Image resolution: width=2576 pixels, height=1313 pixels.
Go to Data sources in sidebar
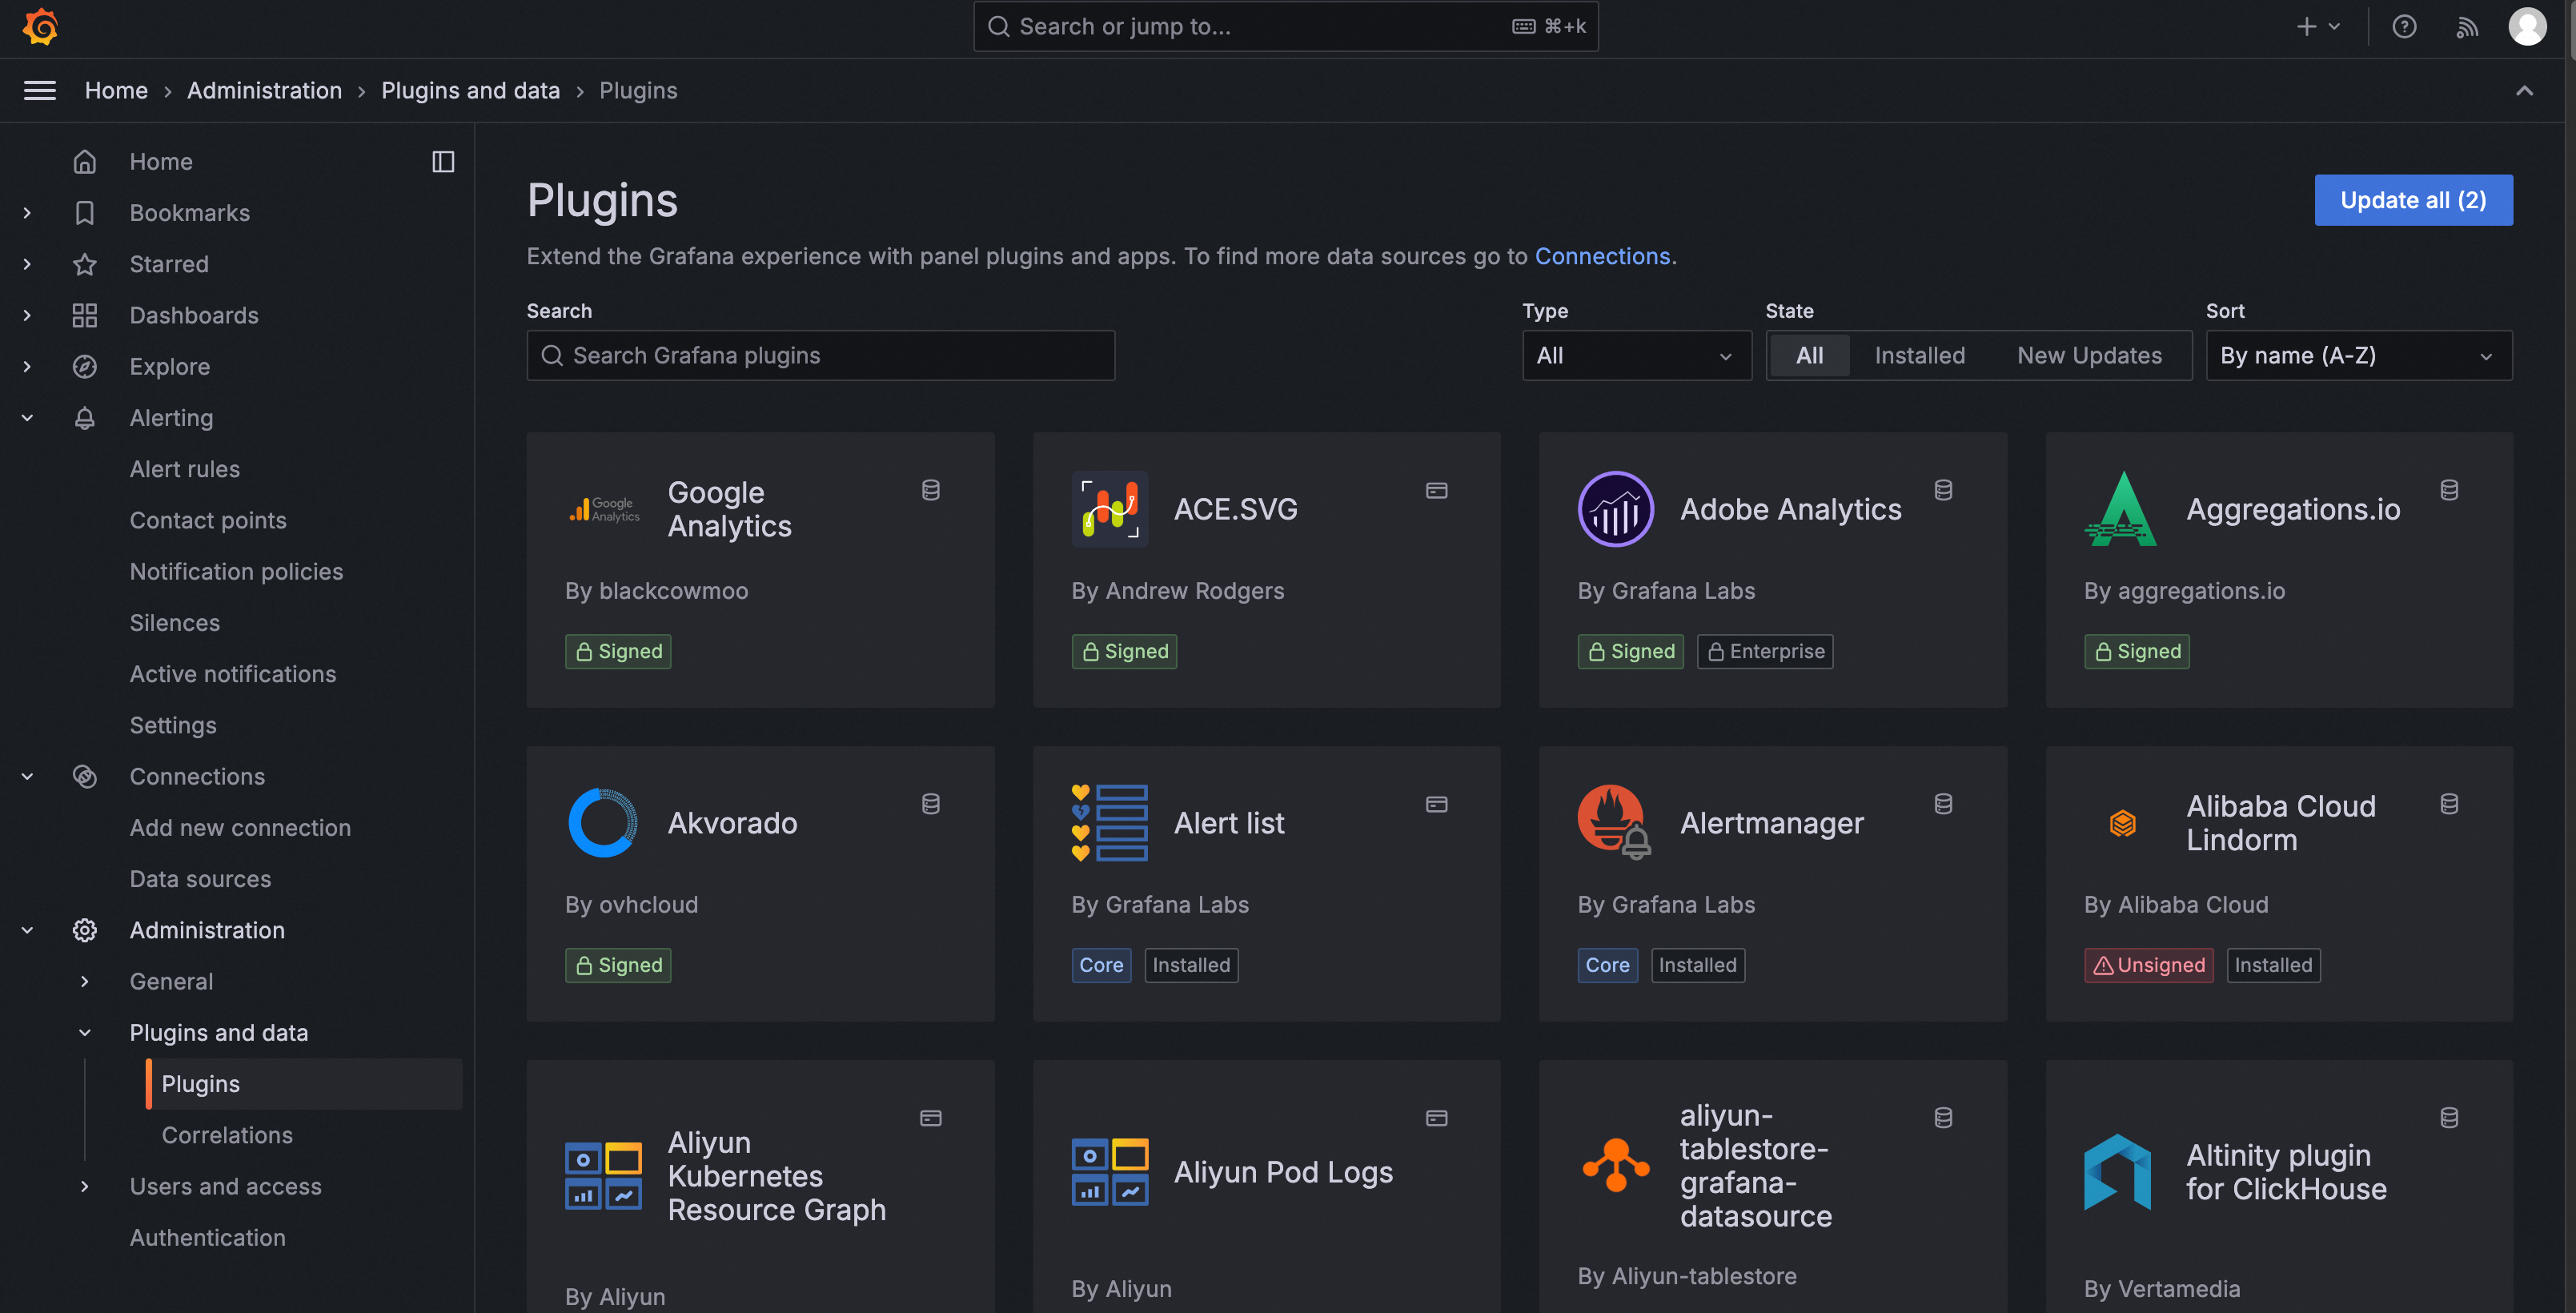point(200,879)
